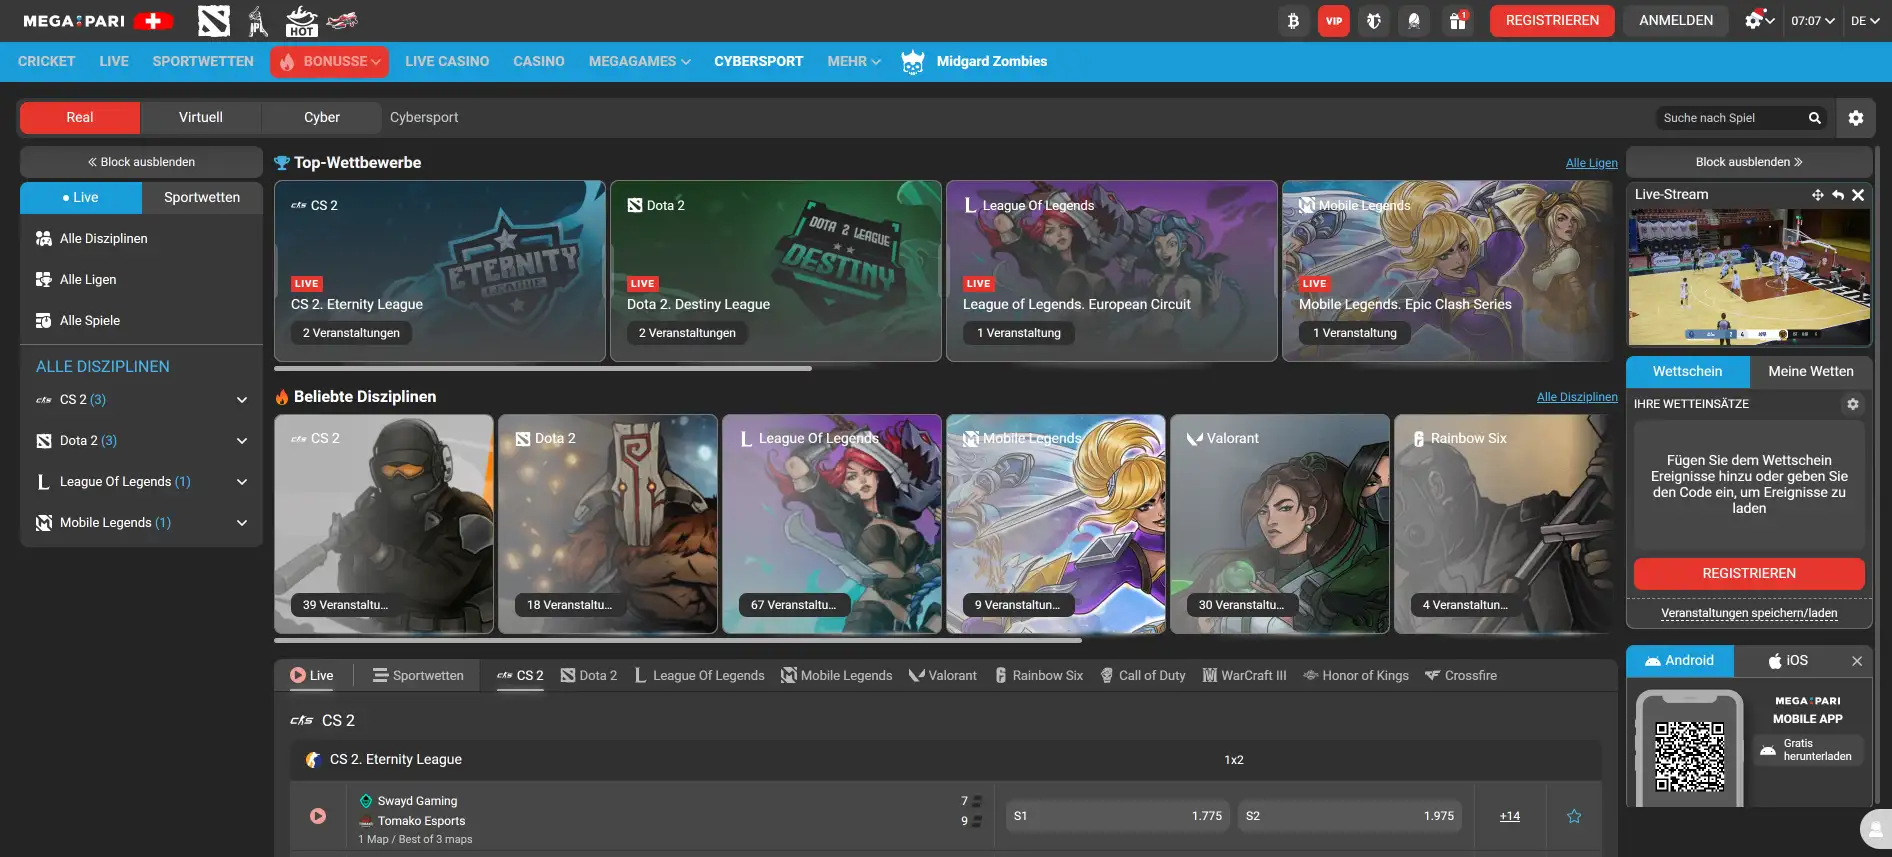Switch to Cyber mode toggle

click(x=322, y=118)
